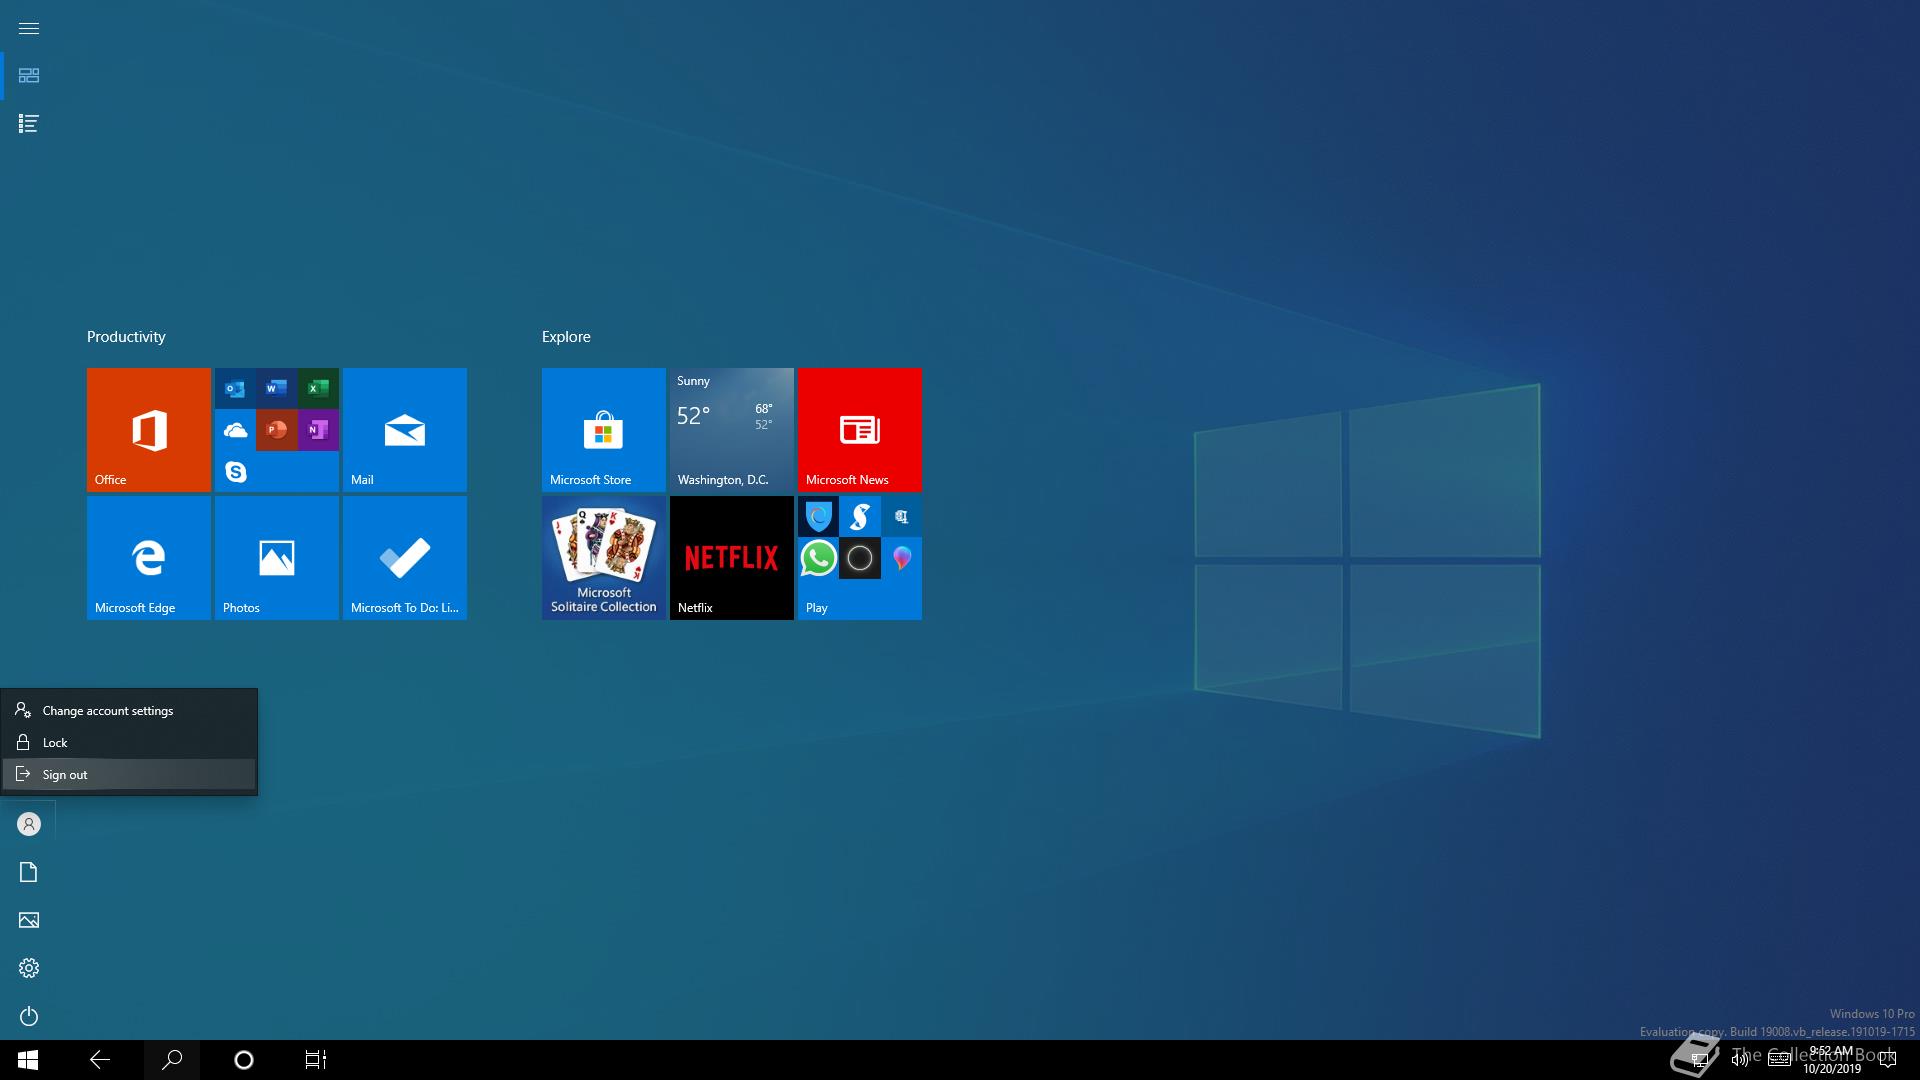Open the Netflix tile

732,558
